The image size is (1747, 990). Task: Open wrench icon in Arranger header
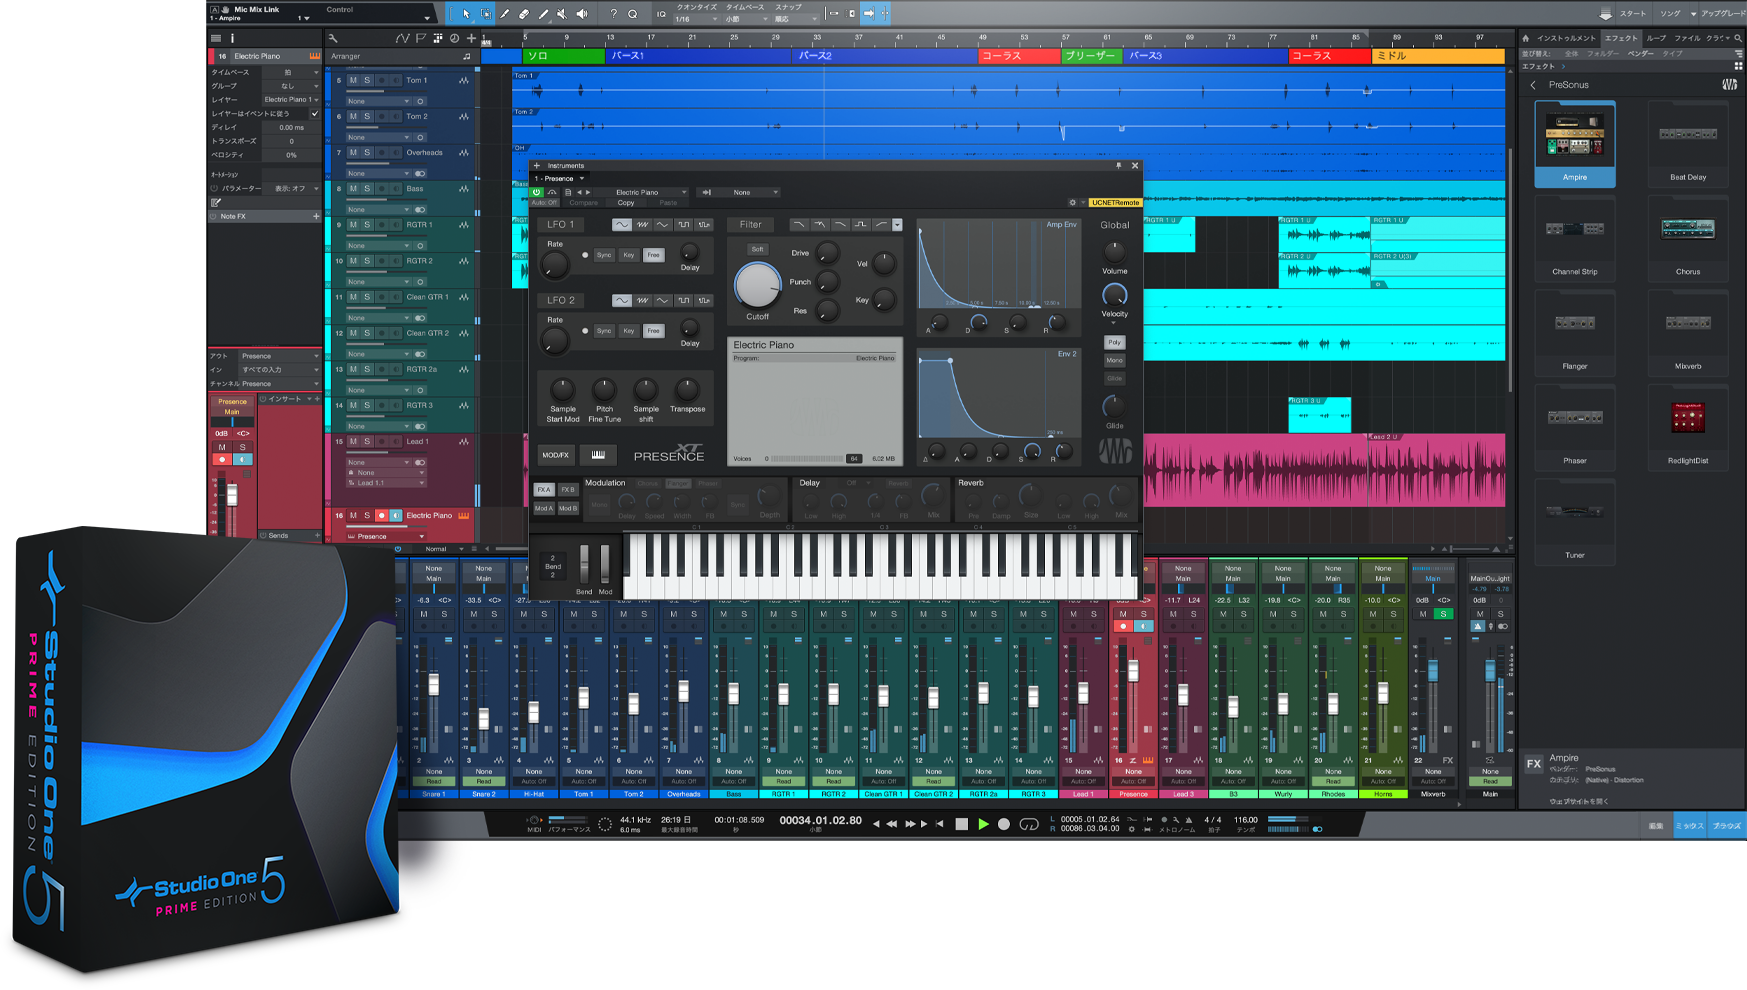[333, 38]
